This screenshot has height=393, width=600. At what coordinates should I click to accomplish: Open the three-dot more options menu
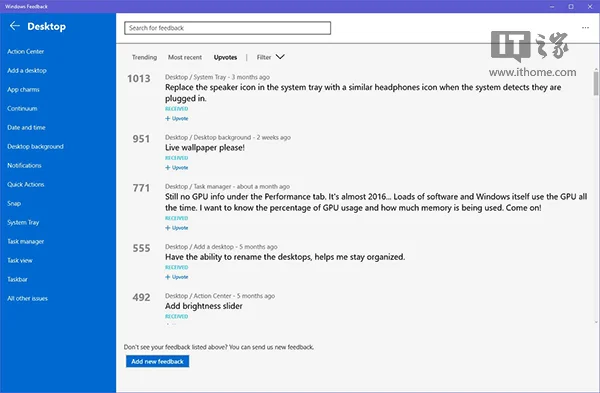[585, 28]
